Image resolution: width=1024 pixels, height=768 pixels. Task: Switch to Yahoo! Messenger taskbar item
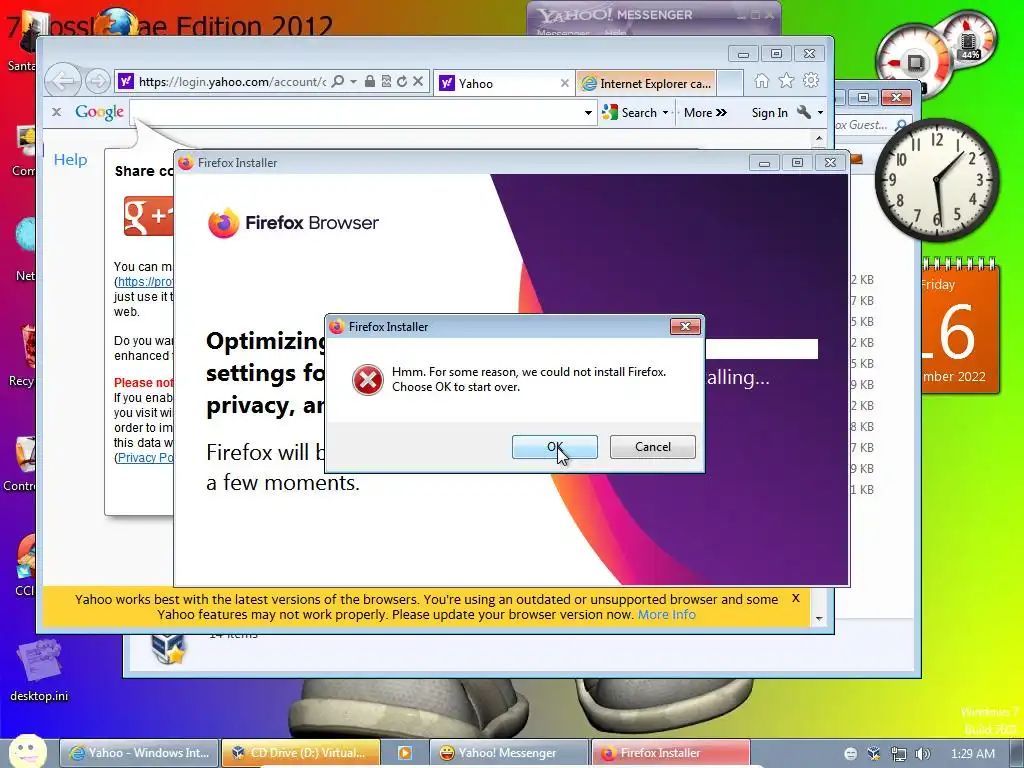508,753
